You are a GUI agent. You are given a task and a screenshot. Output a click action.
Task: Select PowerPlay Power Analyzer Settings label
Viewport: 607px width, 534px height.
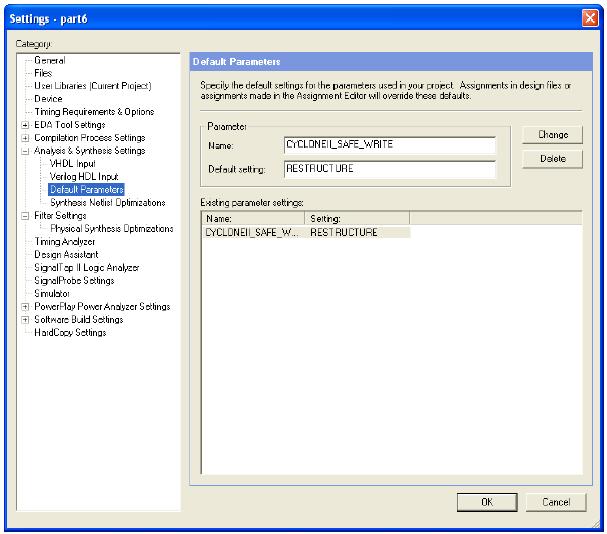102,307
